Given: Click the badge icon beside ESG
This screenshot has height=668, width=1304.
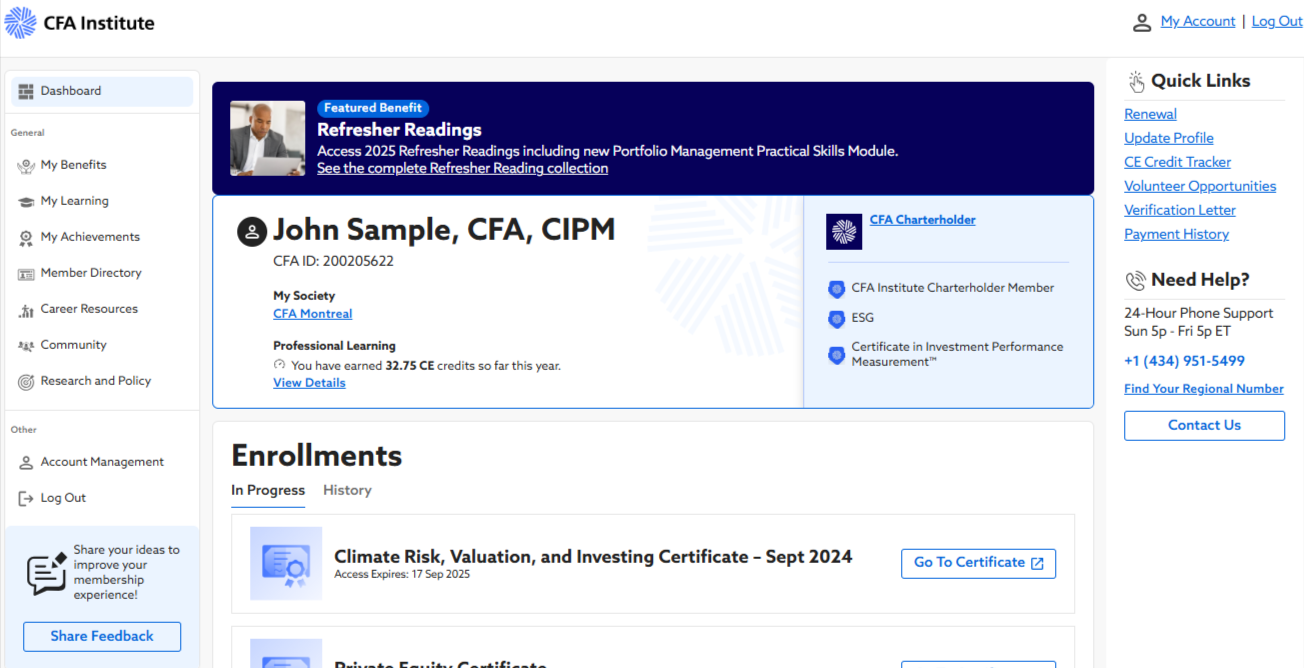Looking at the screenshot, I should 837,319.
